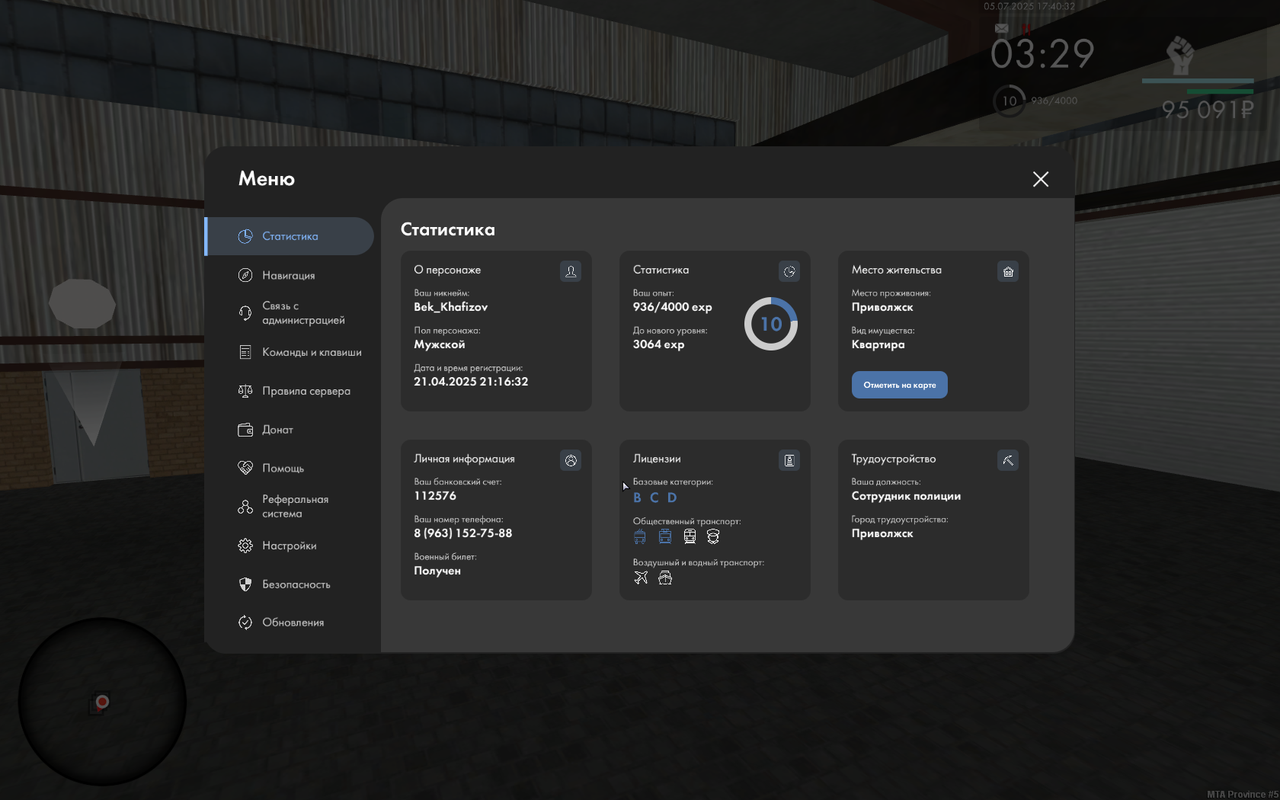Click the bank account number 112576
This screenshot has height=800, width=1280.
coord(435,496)
